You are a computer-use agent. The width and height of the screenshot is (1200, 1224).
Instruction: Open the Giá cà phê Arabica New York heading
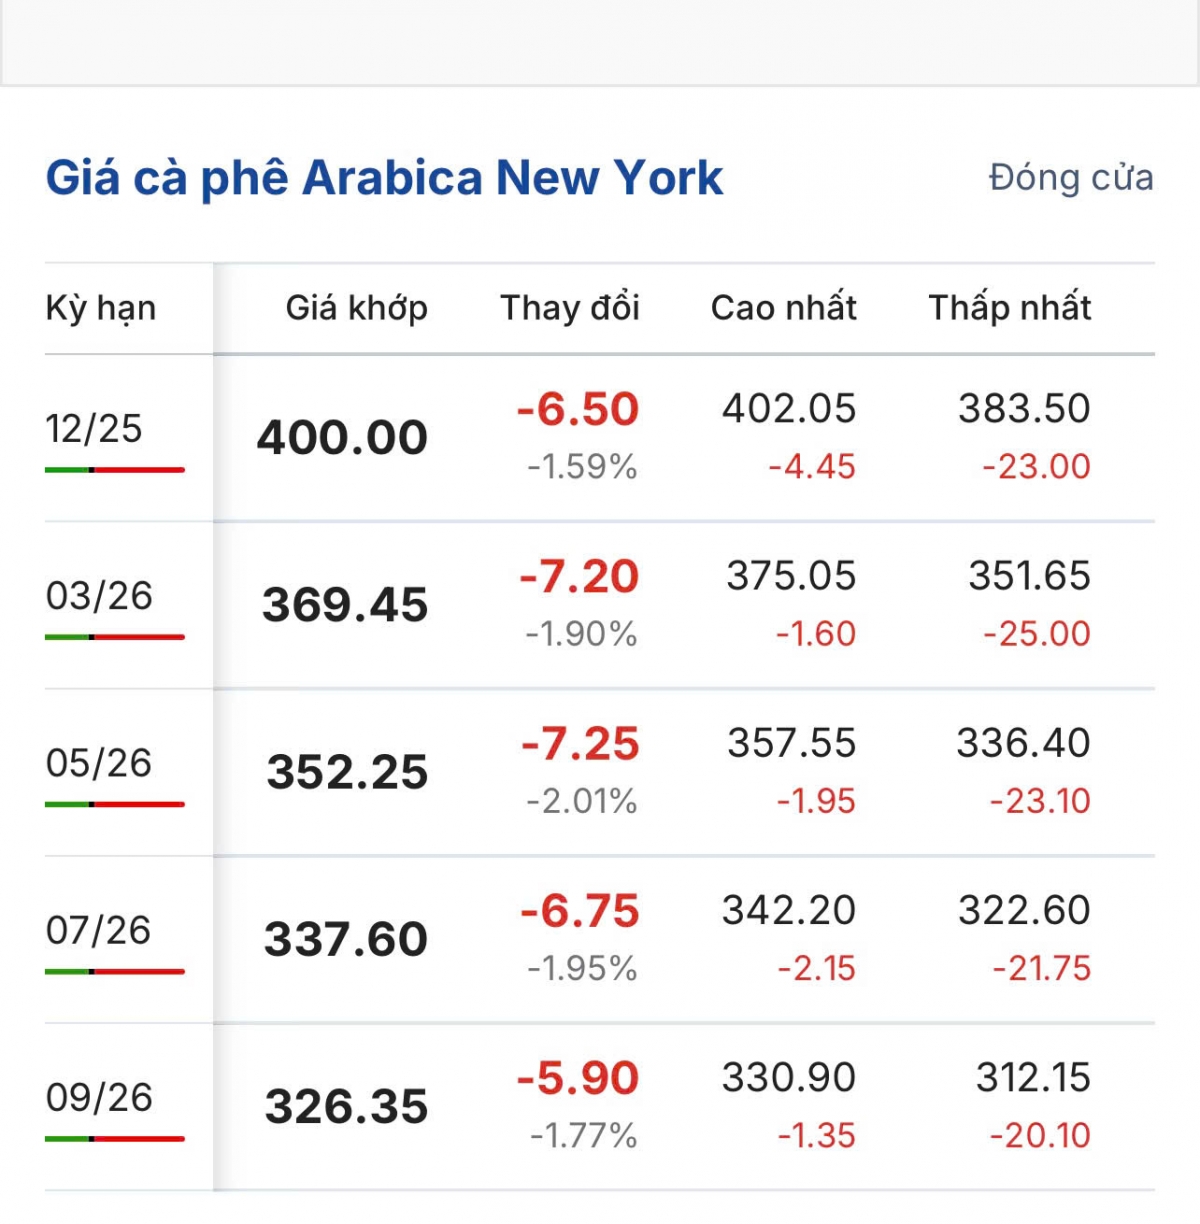pyautogui.click(x=384, y=179)
